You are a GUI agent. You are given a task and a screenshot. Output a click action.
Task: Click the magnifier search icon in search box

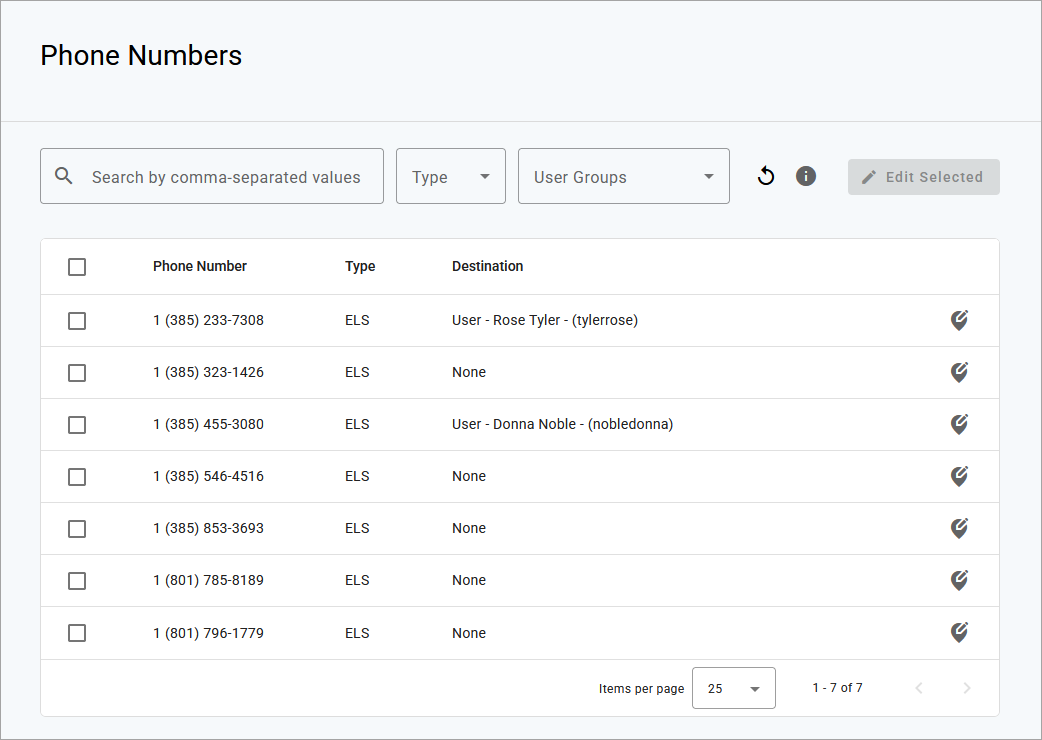64,176
